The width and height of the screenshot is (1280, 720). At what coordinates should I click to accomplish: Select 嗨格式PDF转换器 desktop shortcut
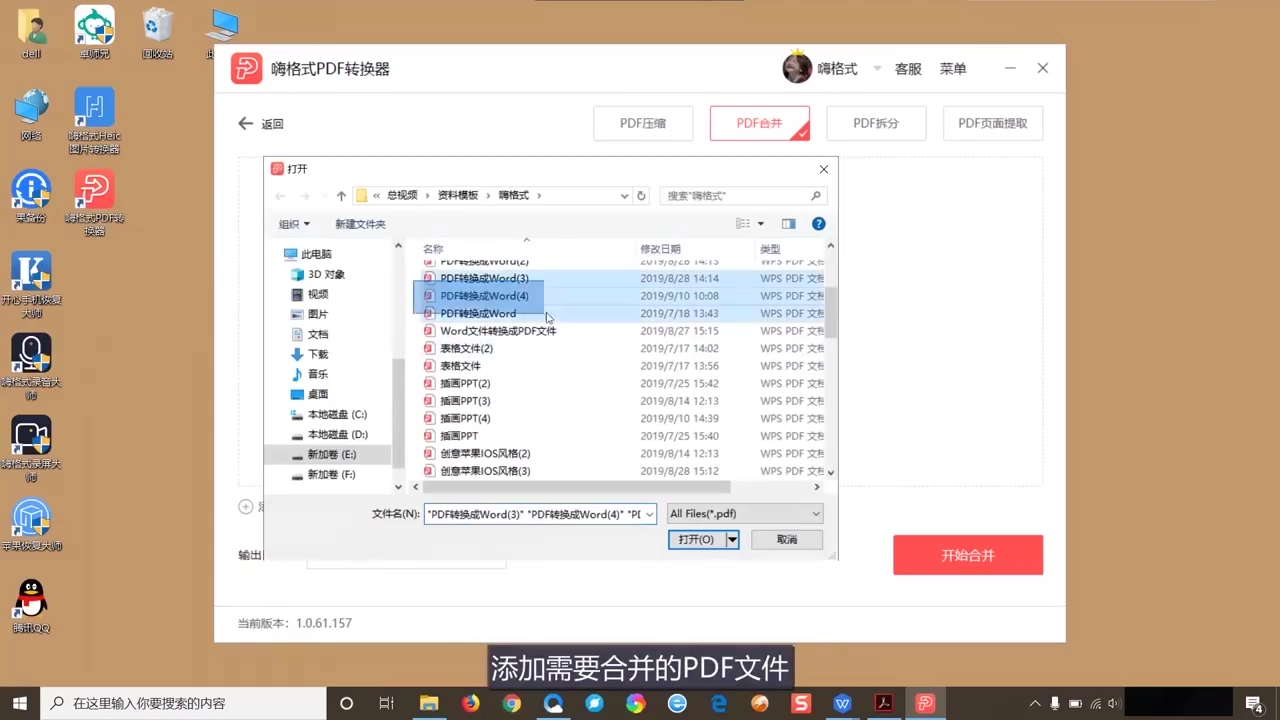click(94, 203)
